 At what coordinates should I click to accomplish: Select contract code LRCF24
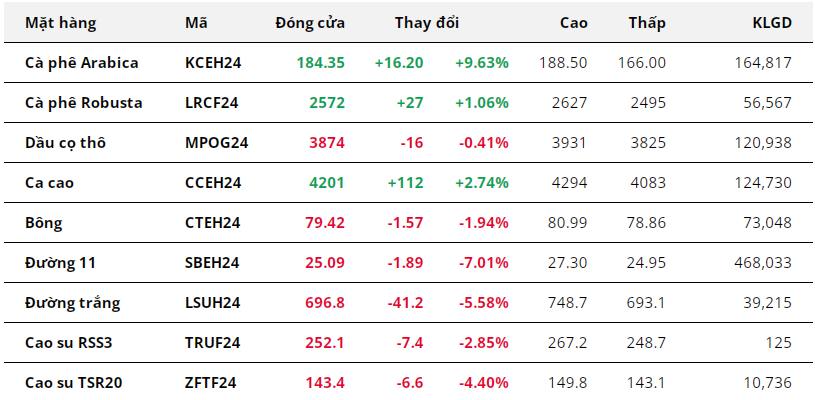pyautogui.click(x=212, y=102)
